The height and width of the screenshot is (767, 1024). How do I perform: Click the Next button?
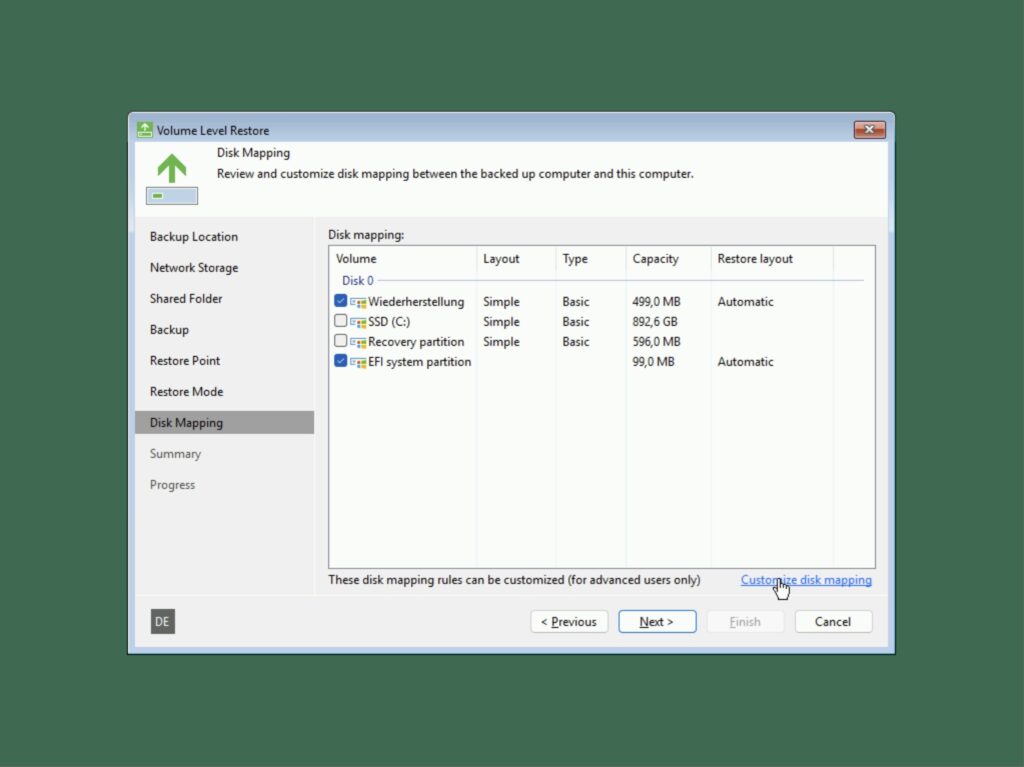[x=657, y=621]
